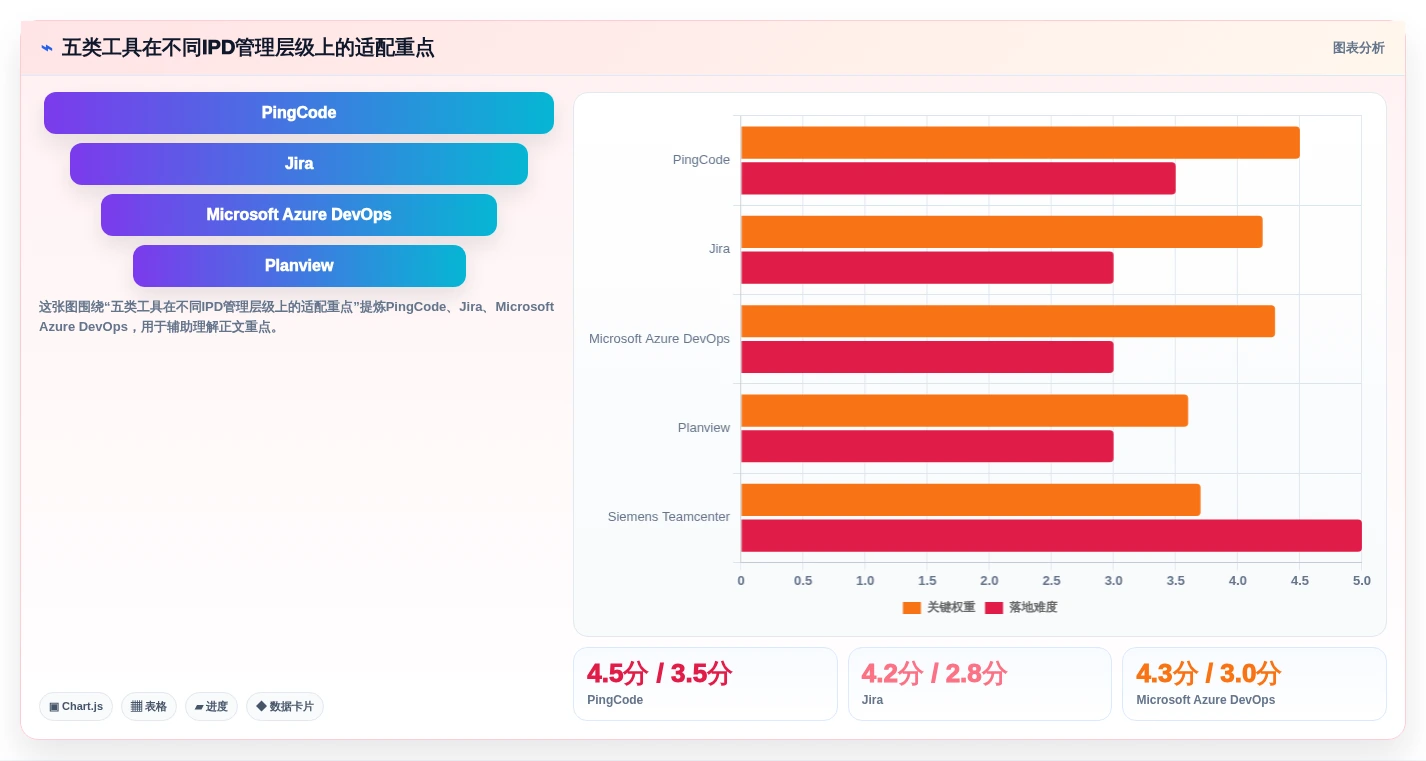The height and width of the screenshot is (761, 1426).
Task: Click the orange 关键权重 legend swatch
Action: click(x=911, y=608)
